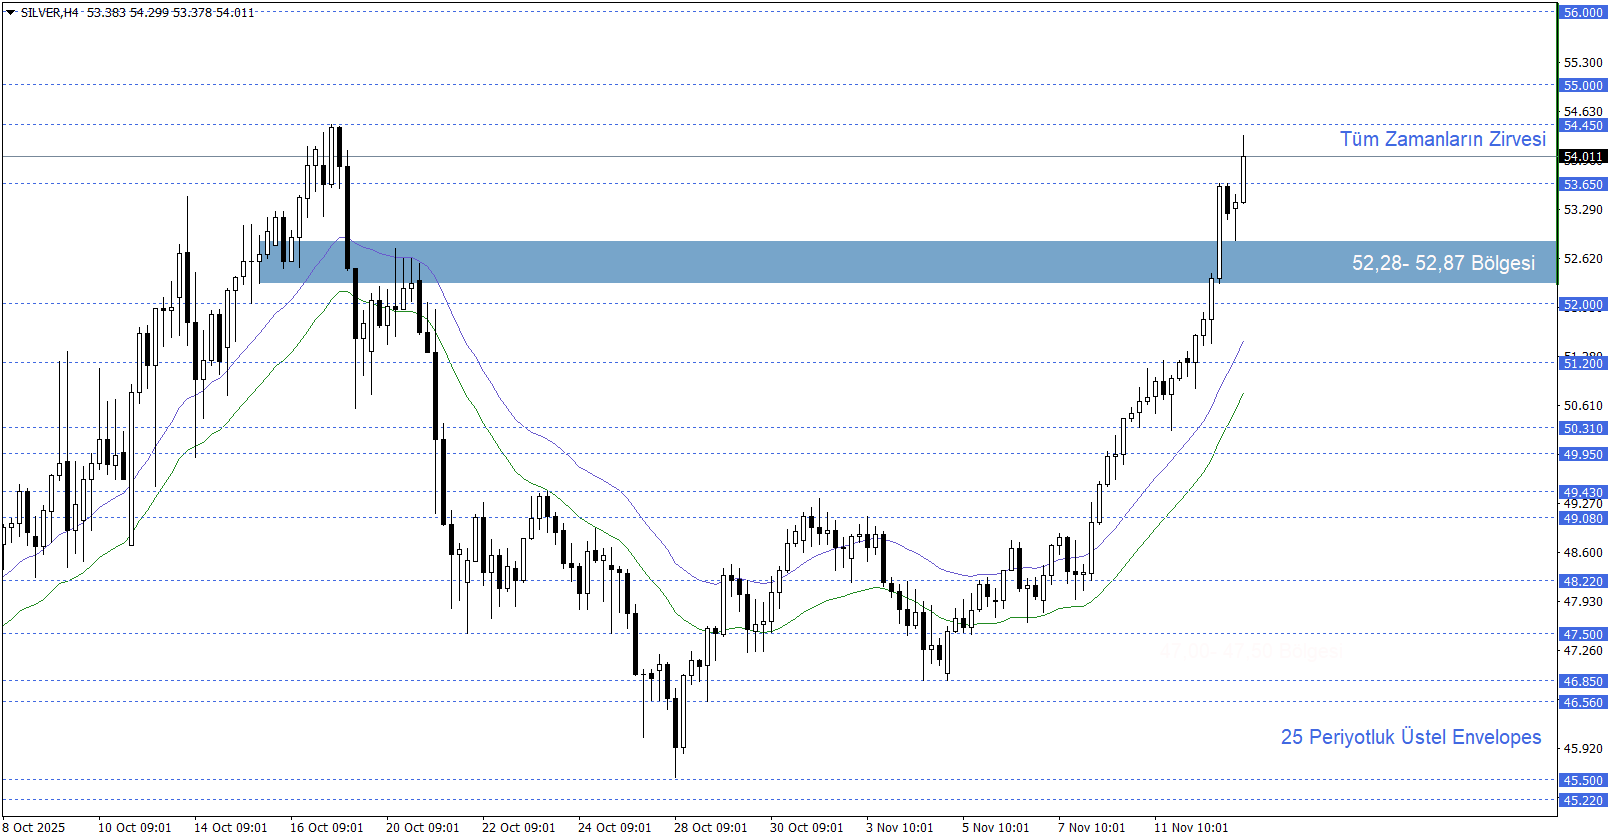Viewport: 1614px width, 840px height.
Task: Click the '11 Nov 10:01' time axis label
Action: point(1190,827)
